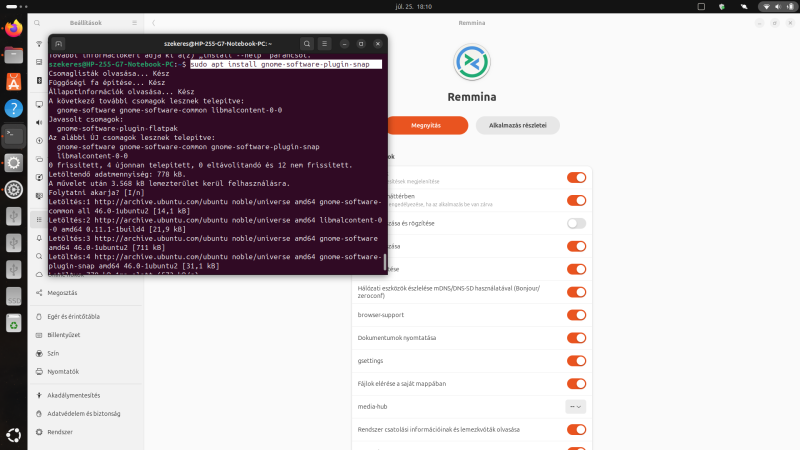Click the Terminal title 'szekeres@HP-255-G7-Notebook-PC'
The height and width of the screenshot is (450, 800).
[218, 44]
